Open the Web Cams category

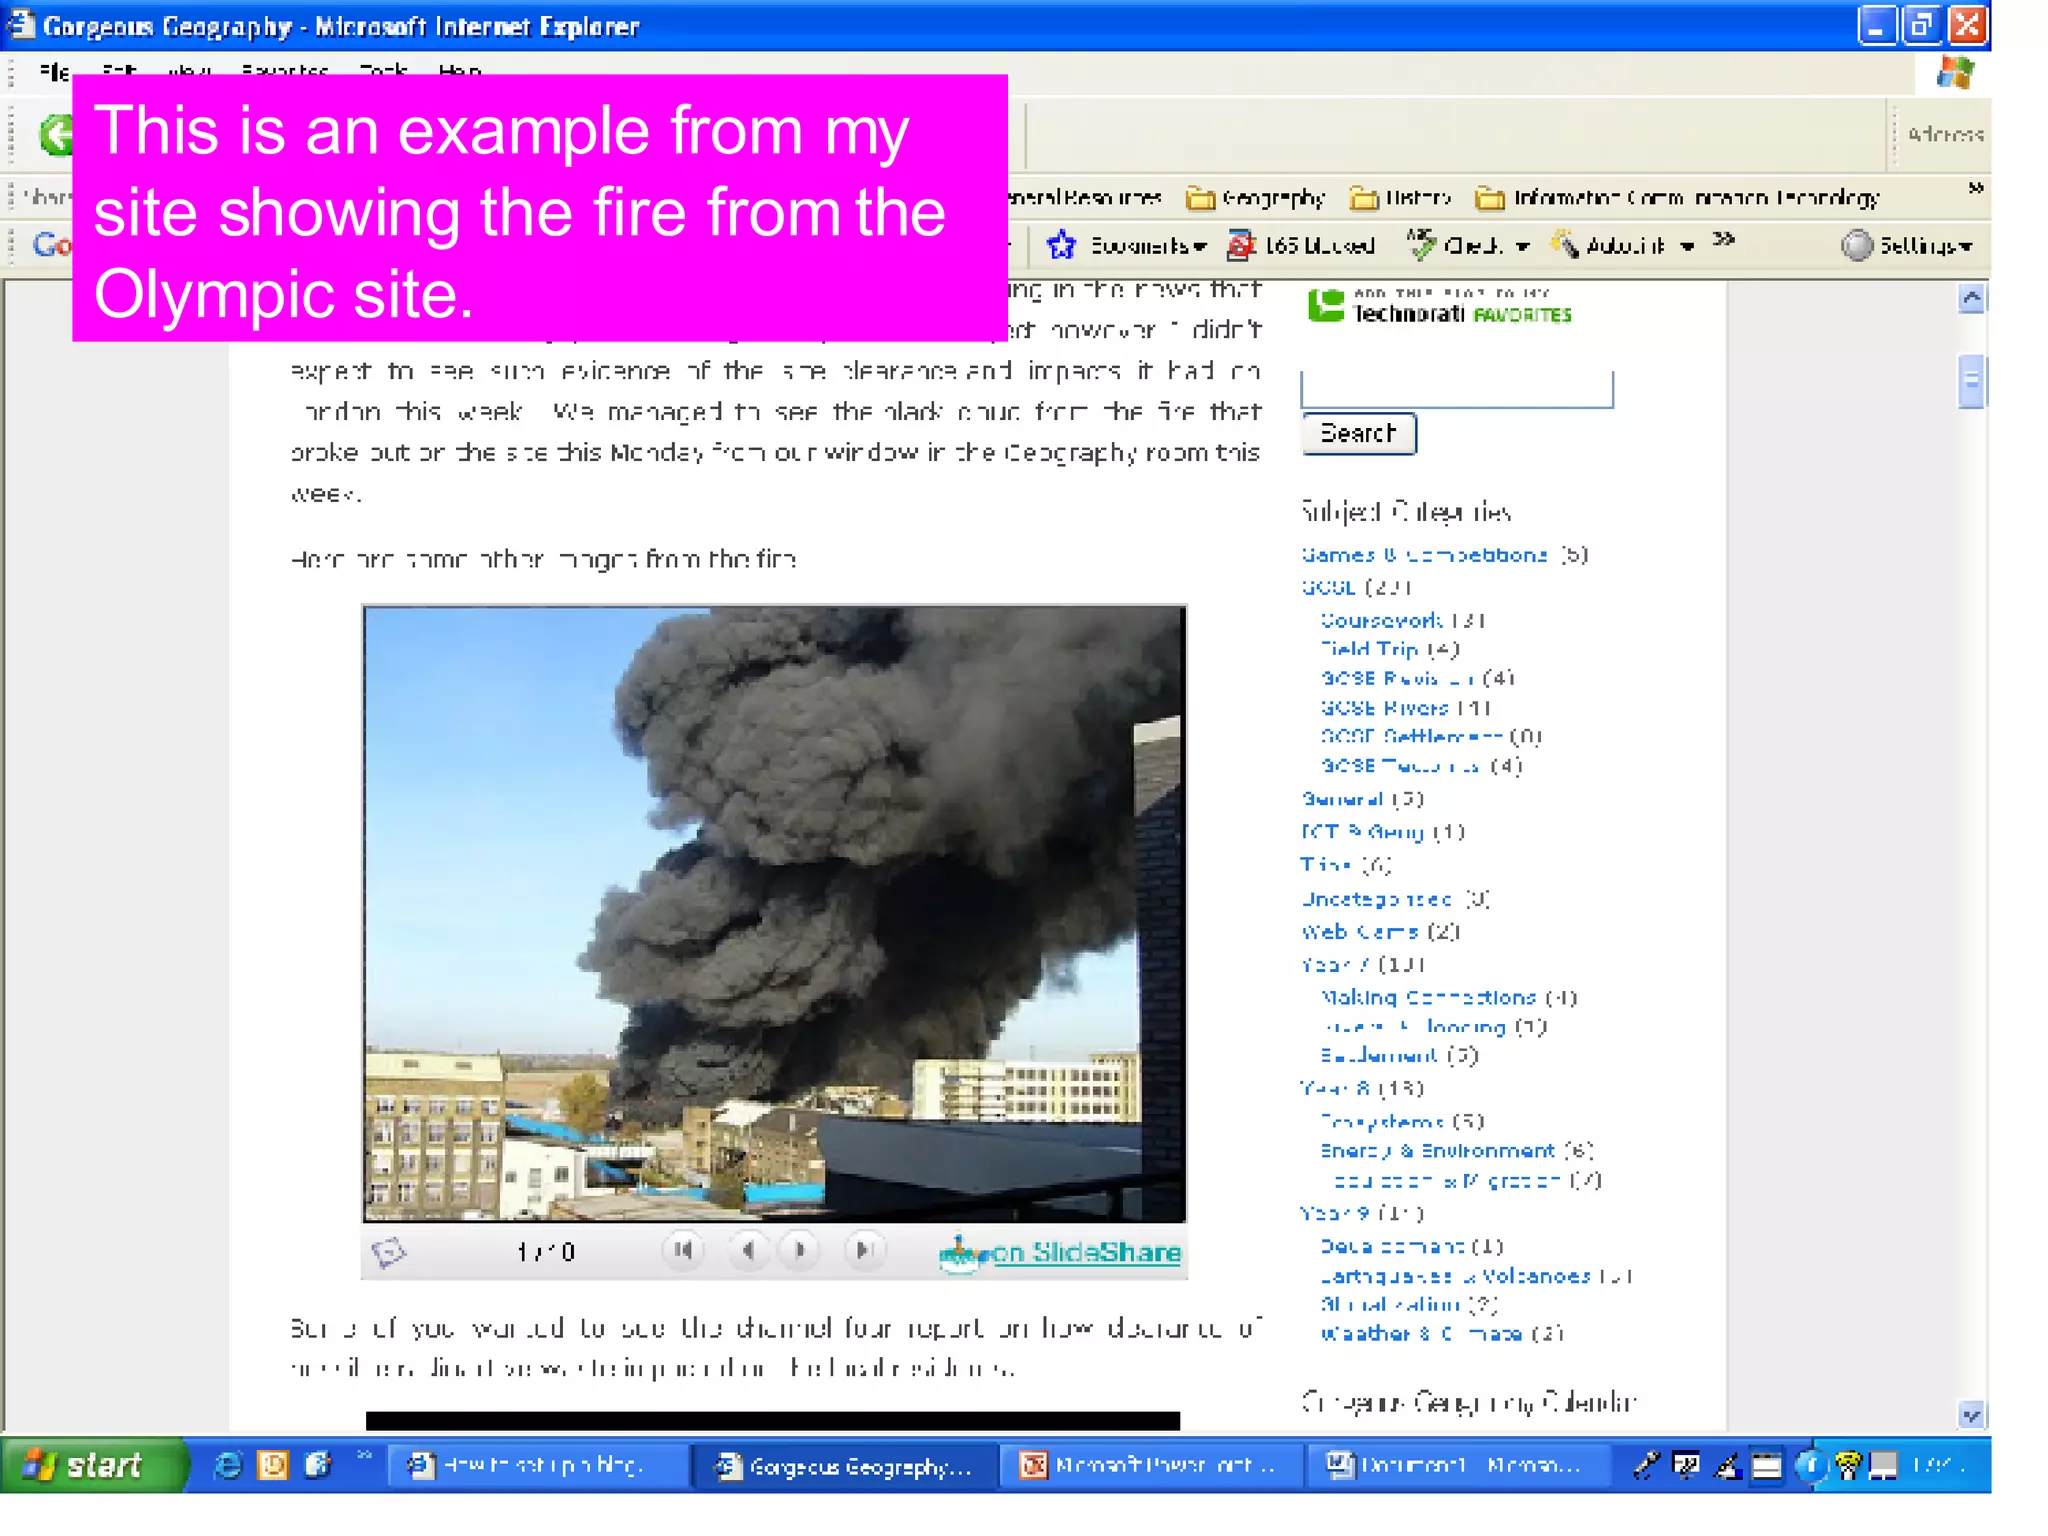[1360, 932]
